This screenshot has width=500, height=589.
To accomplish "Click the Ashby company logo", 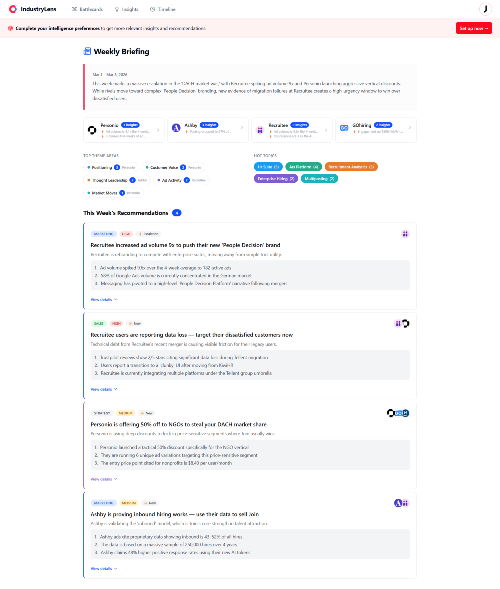I will (176, 128).
